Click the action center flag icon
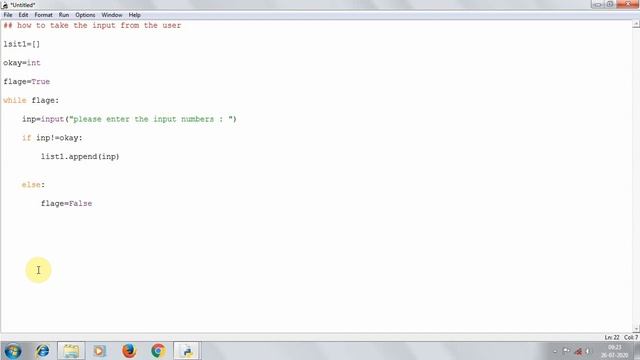The width and height of the screenshot is (640, 360). tap(567, 351)
